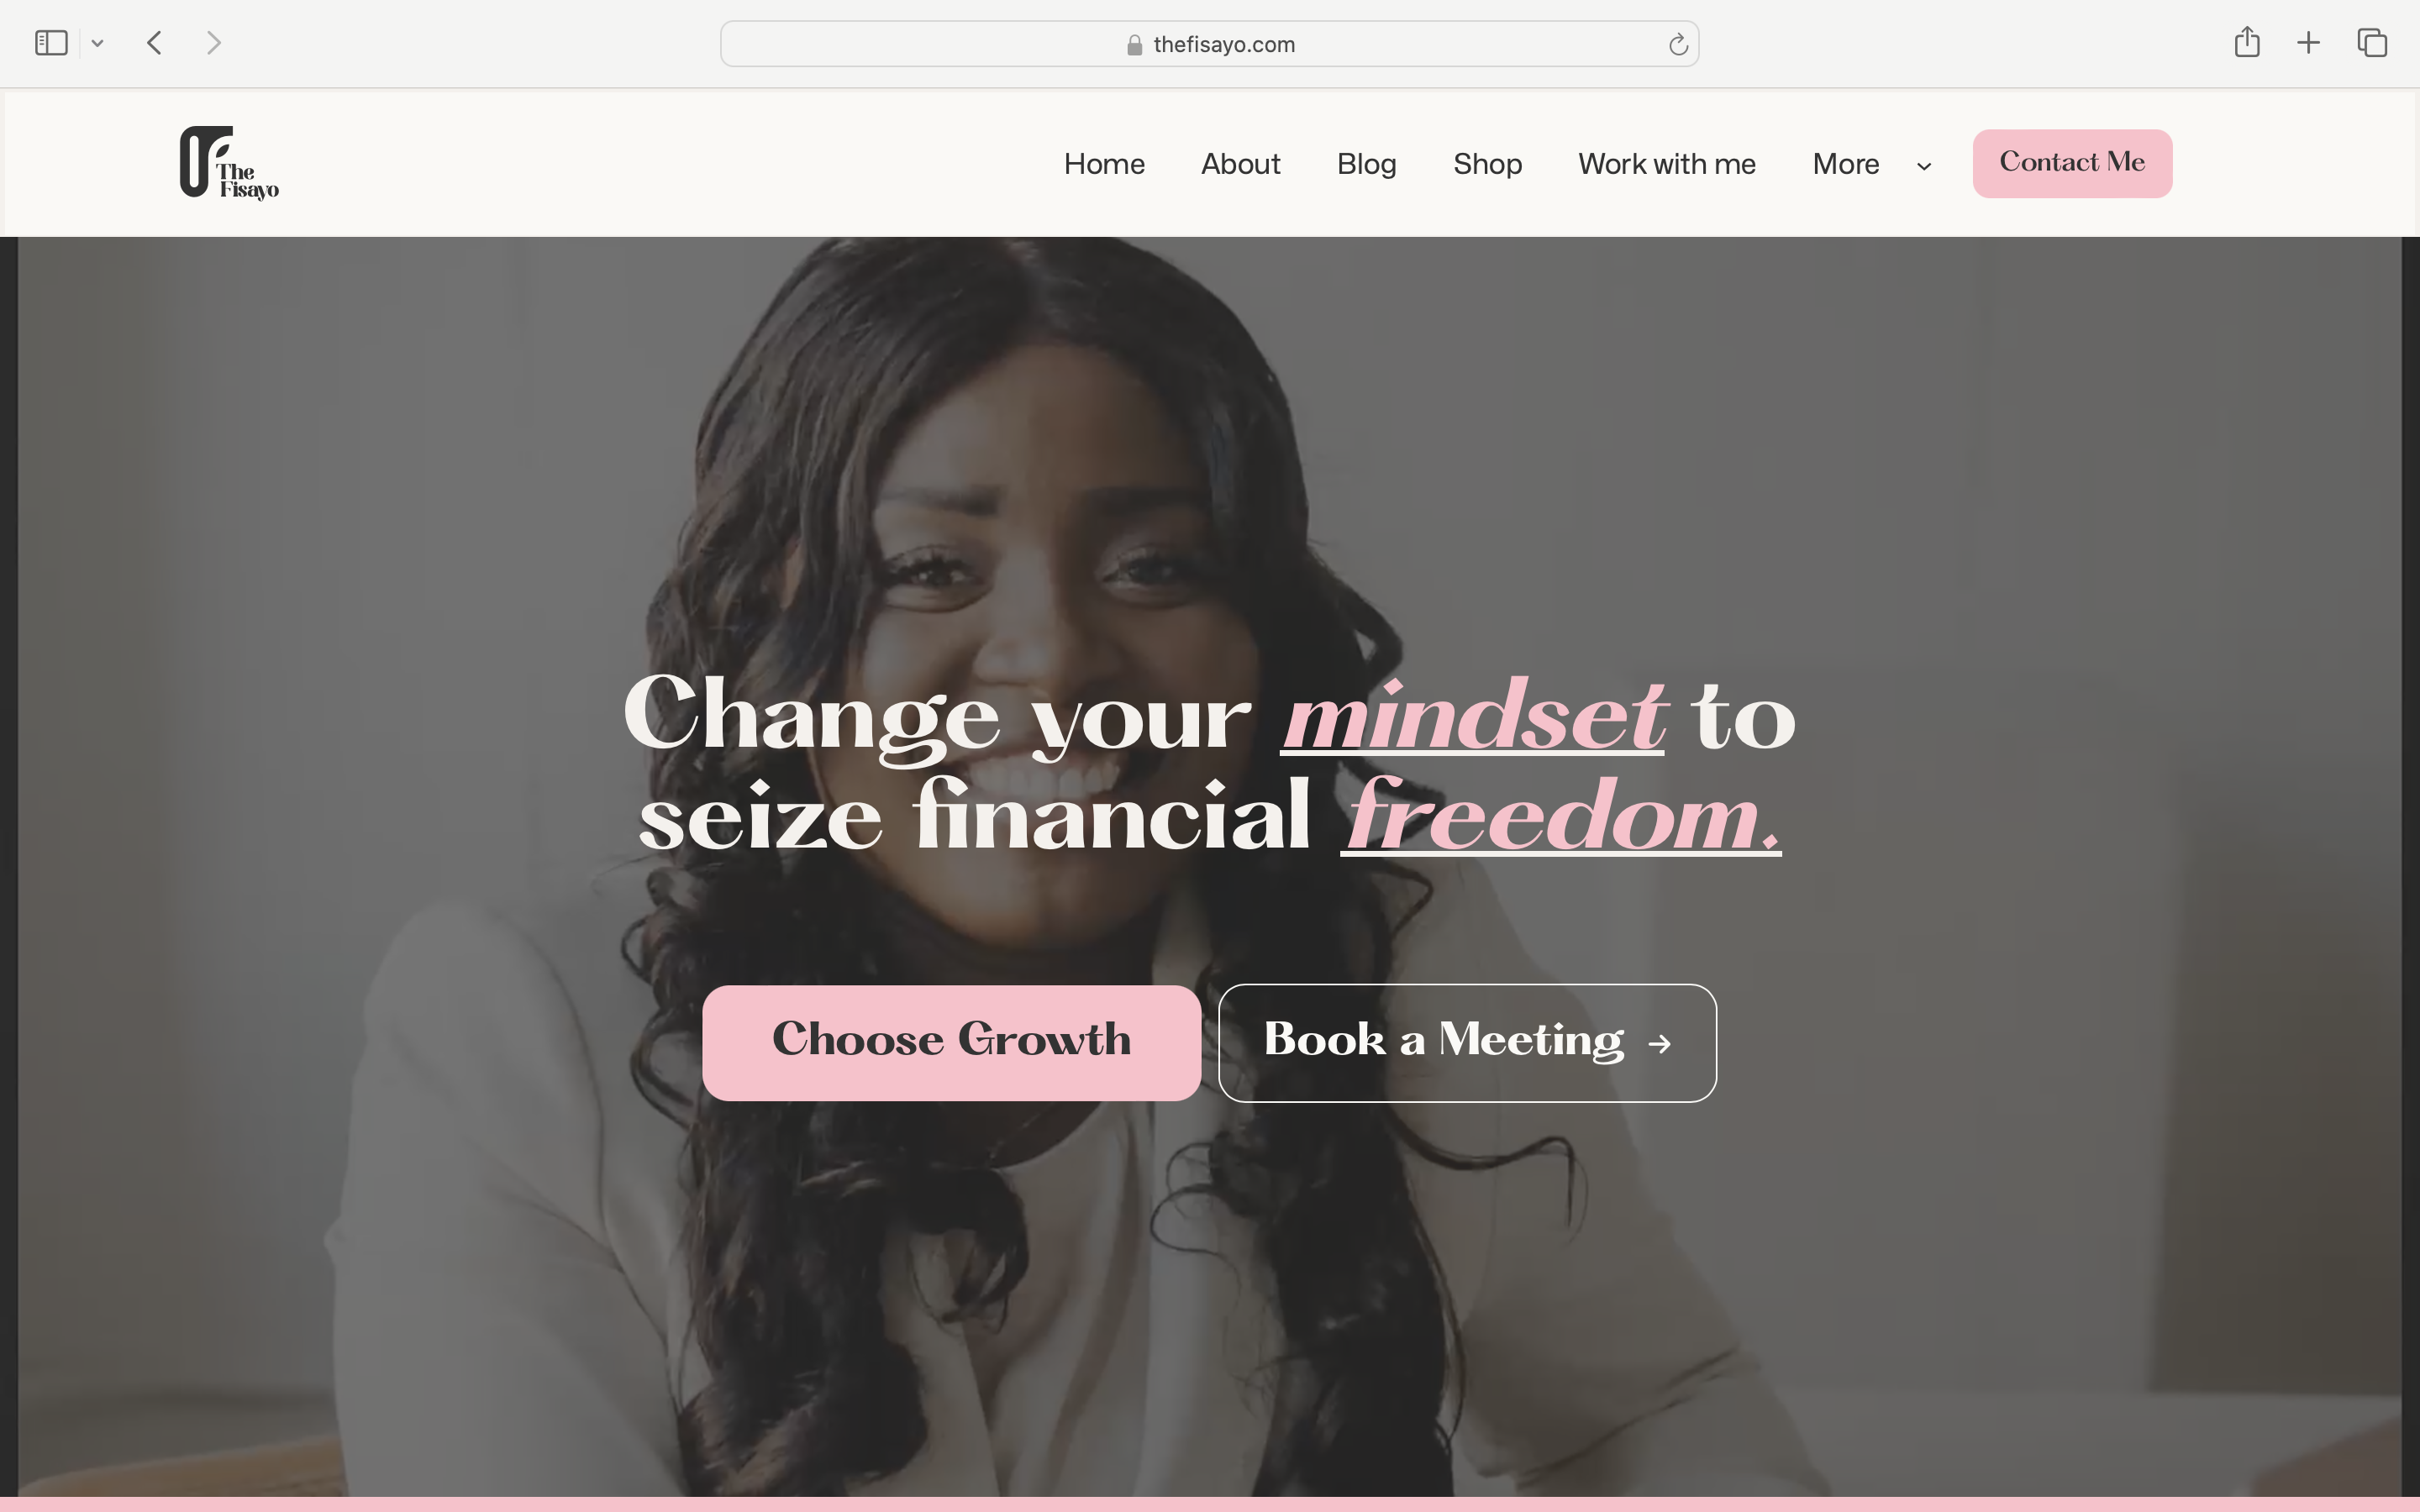The image size is (2420, 1512).
Task: Go forward with the forward arrow
Action: [213, 43]
